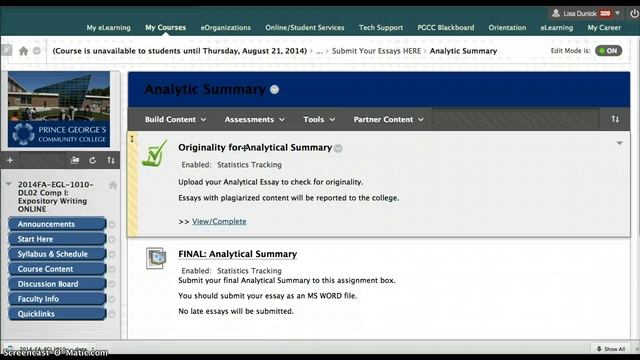
Task: Open Online/Student Services tab
Action: pyautogui.click(x=305, y=28)
